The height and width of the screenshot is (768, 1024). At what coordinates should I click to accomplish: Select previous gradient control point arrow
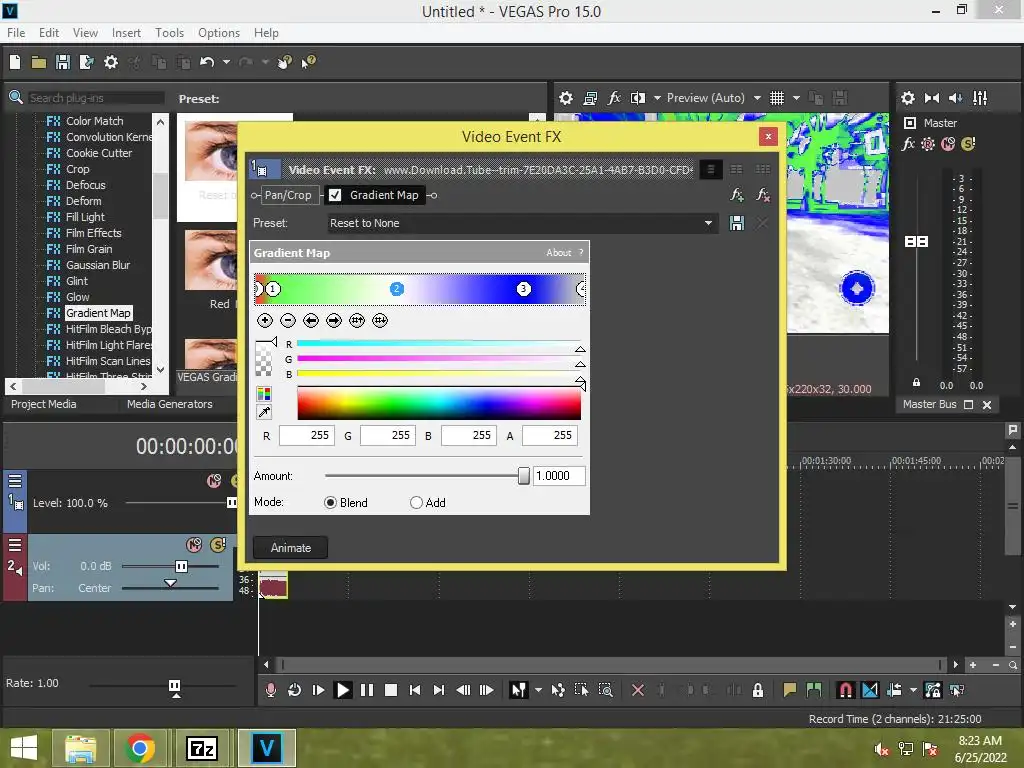click(311, 320)
